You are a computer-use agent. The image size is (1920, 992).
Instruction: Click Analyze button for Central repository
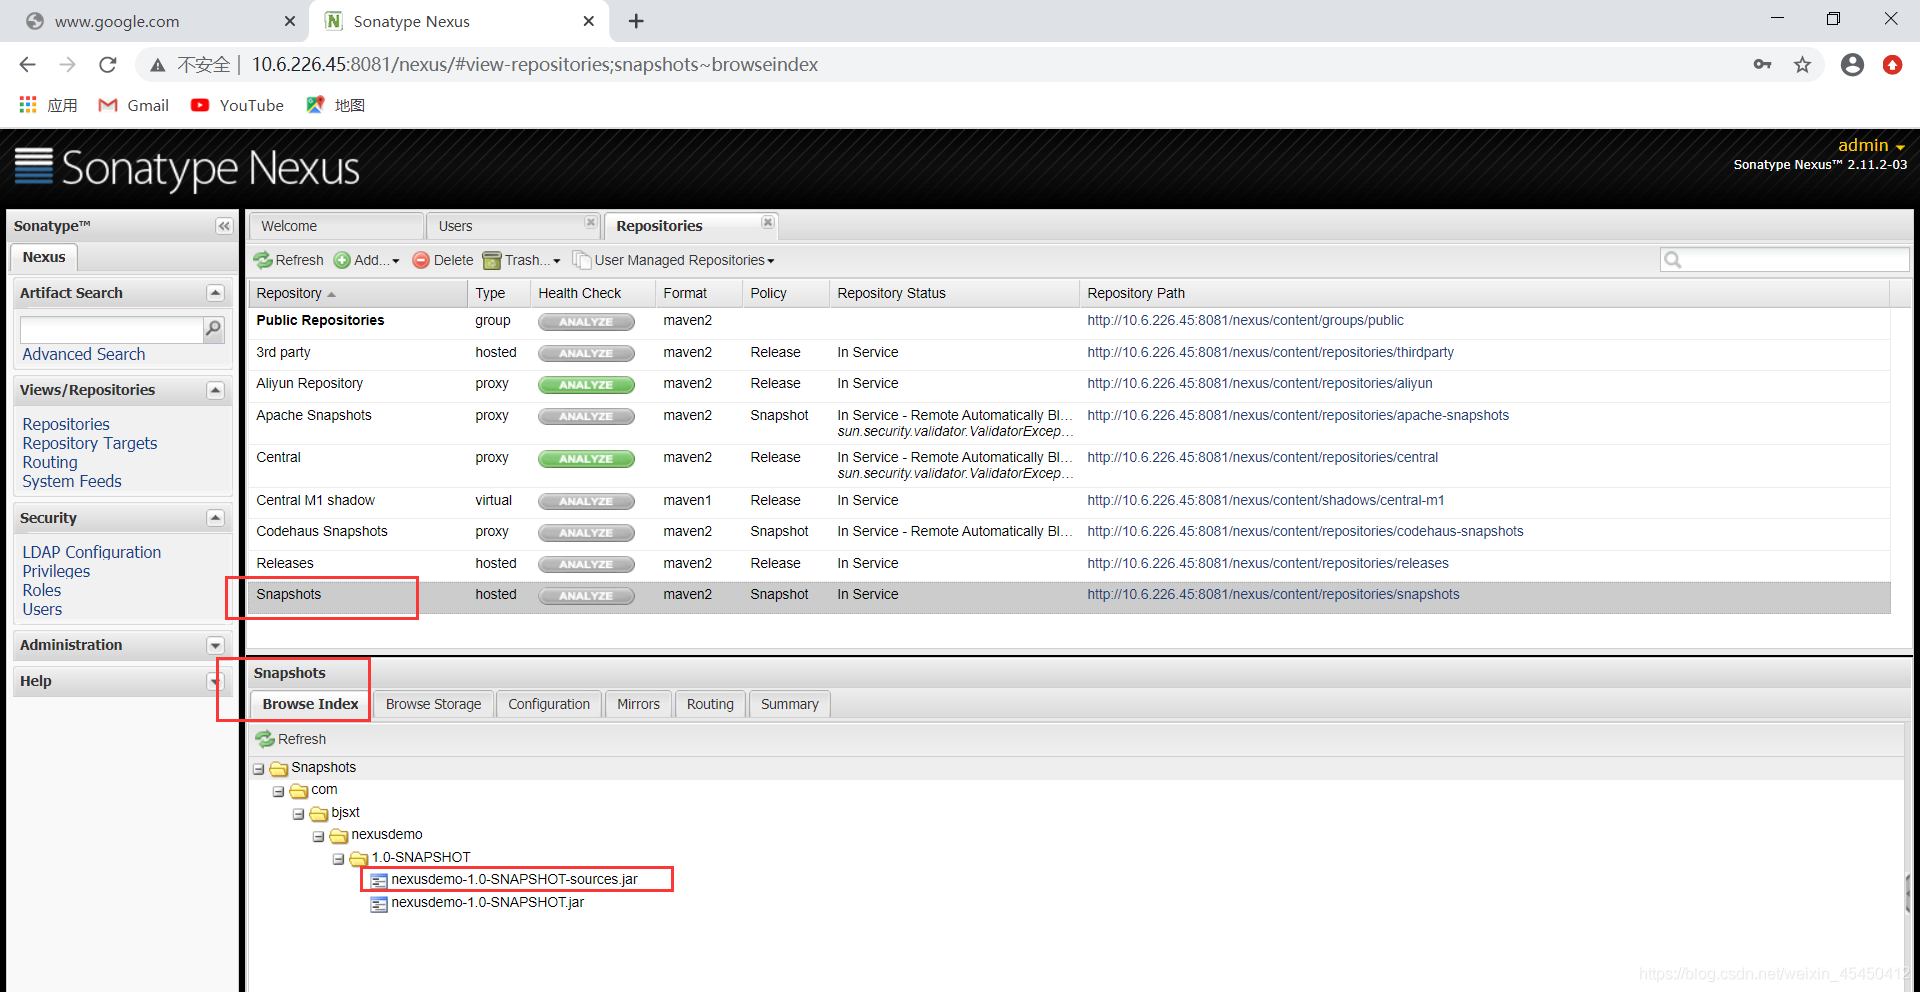click(586, 459)
